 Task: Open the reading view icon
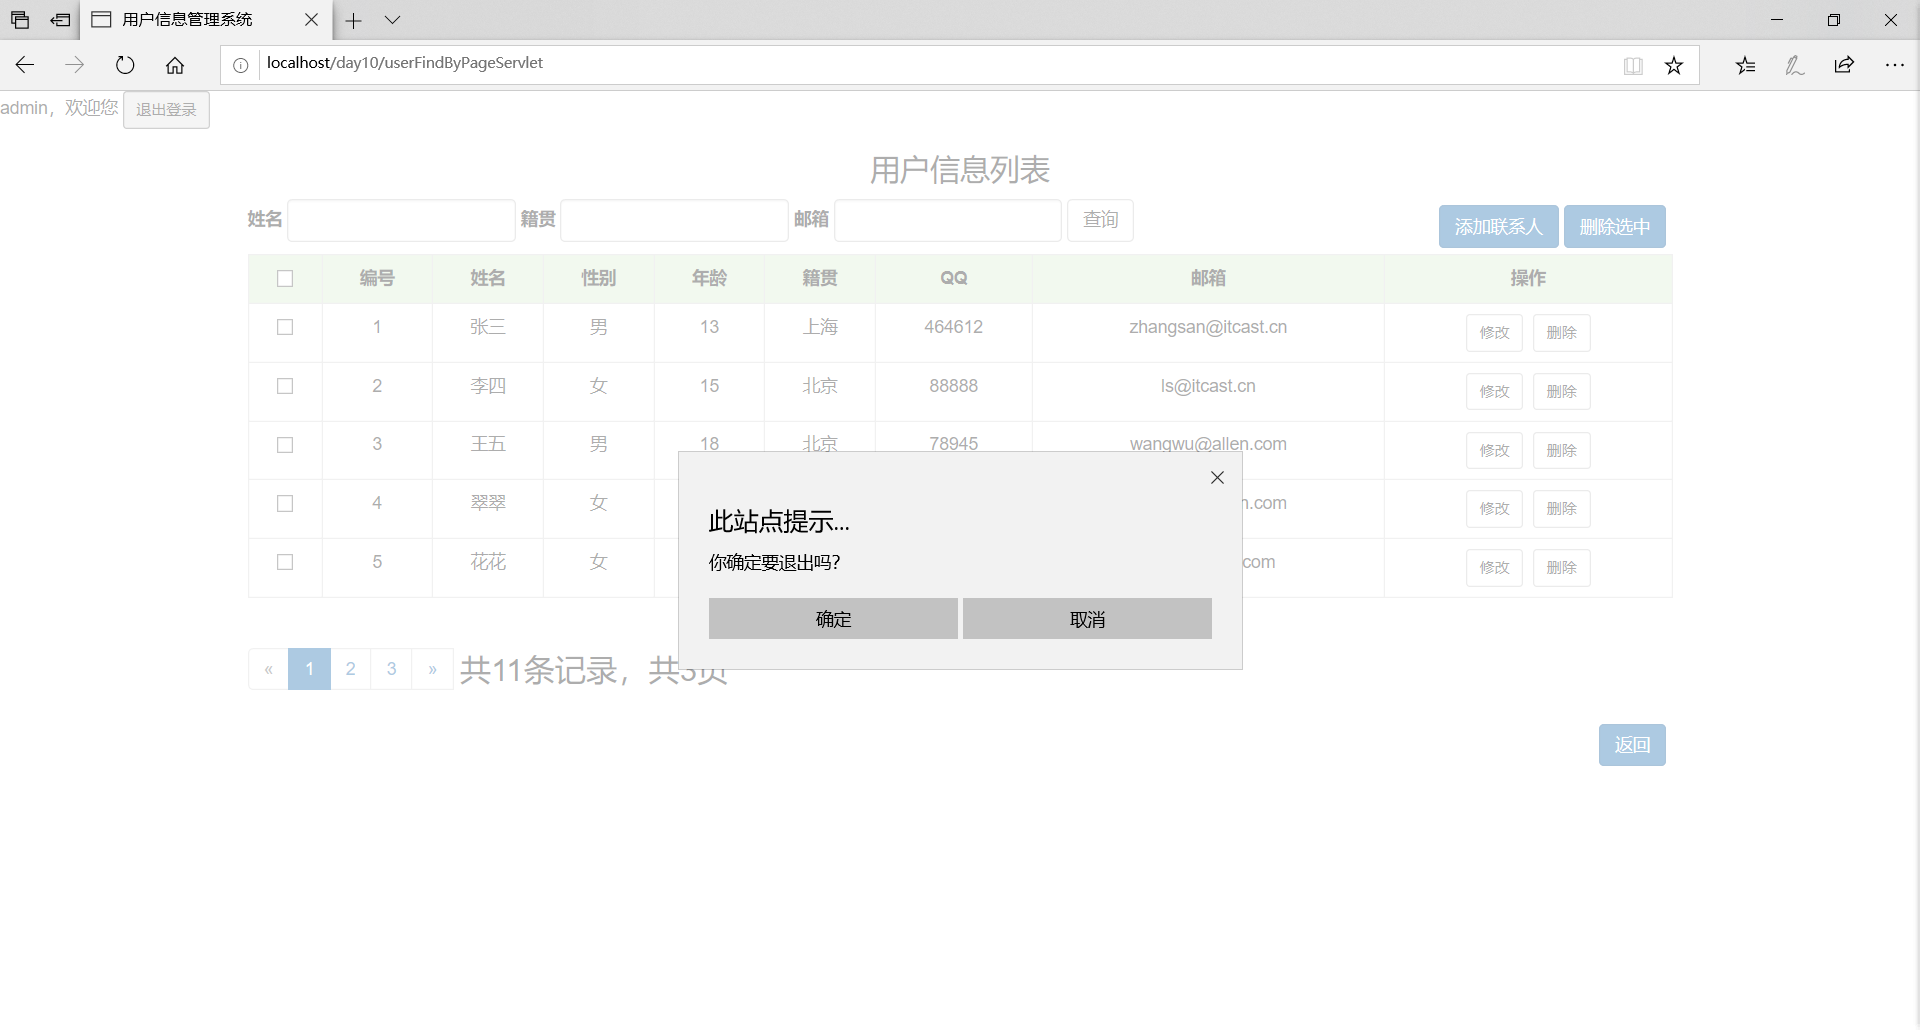click(1633, 66)
